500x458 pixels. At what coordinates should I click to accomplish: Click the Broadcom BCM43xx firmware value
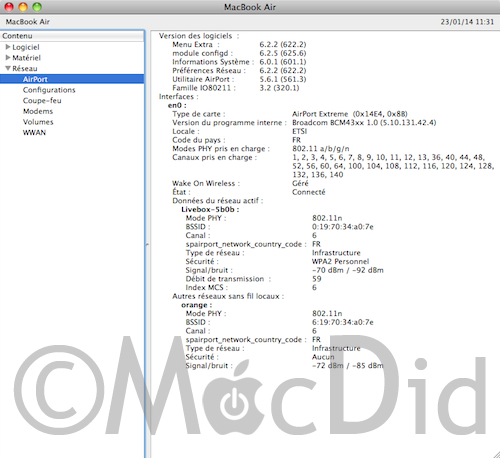click(364, 122)
